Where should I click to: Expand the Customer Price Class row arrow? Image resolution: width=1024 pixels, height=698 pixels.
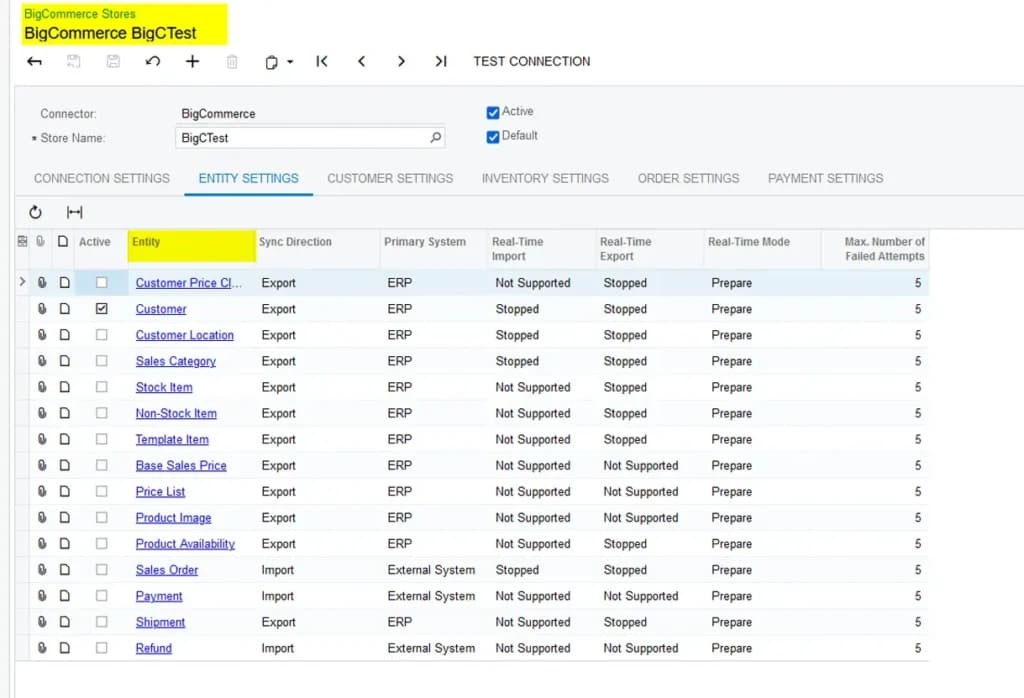(22, 282)
